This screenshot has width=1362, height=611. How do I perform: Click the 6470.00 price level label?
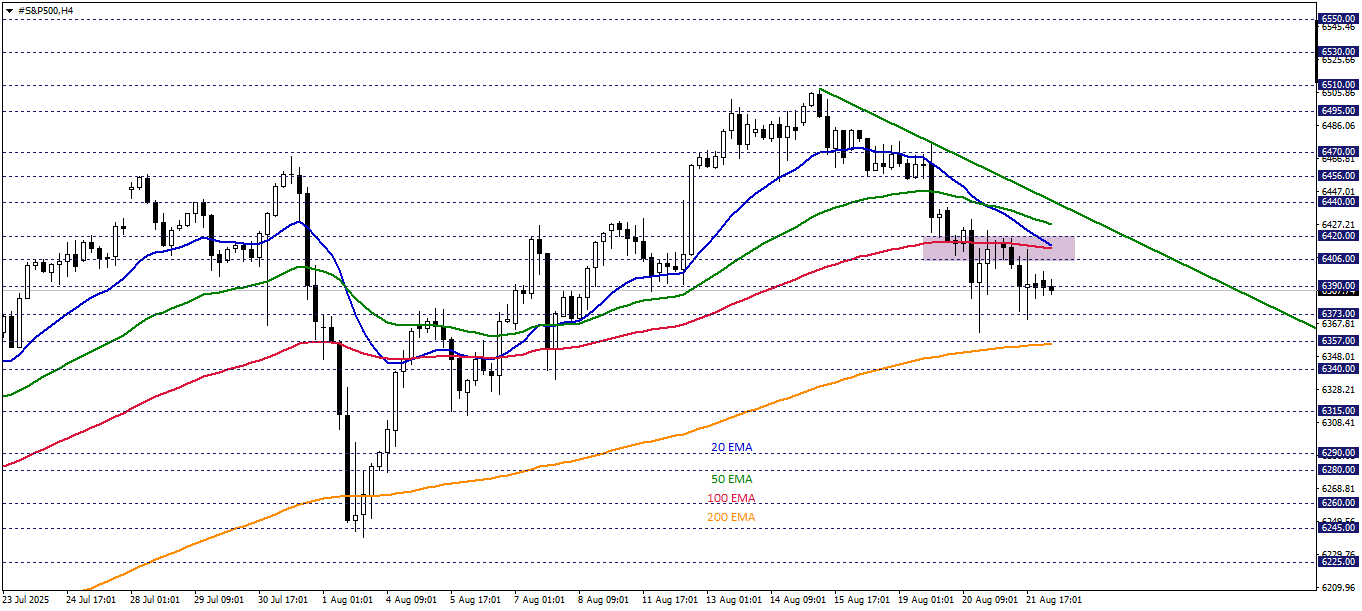(1338, 152)
